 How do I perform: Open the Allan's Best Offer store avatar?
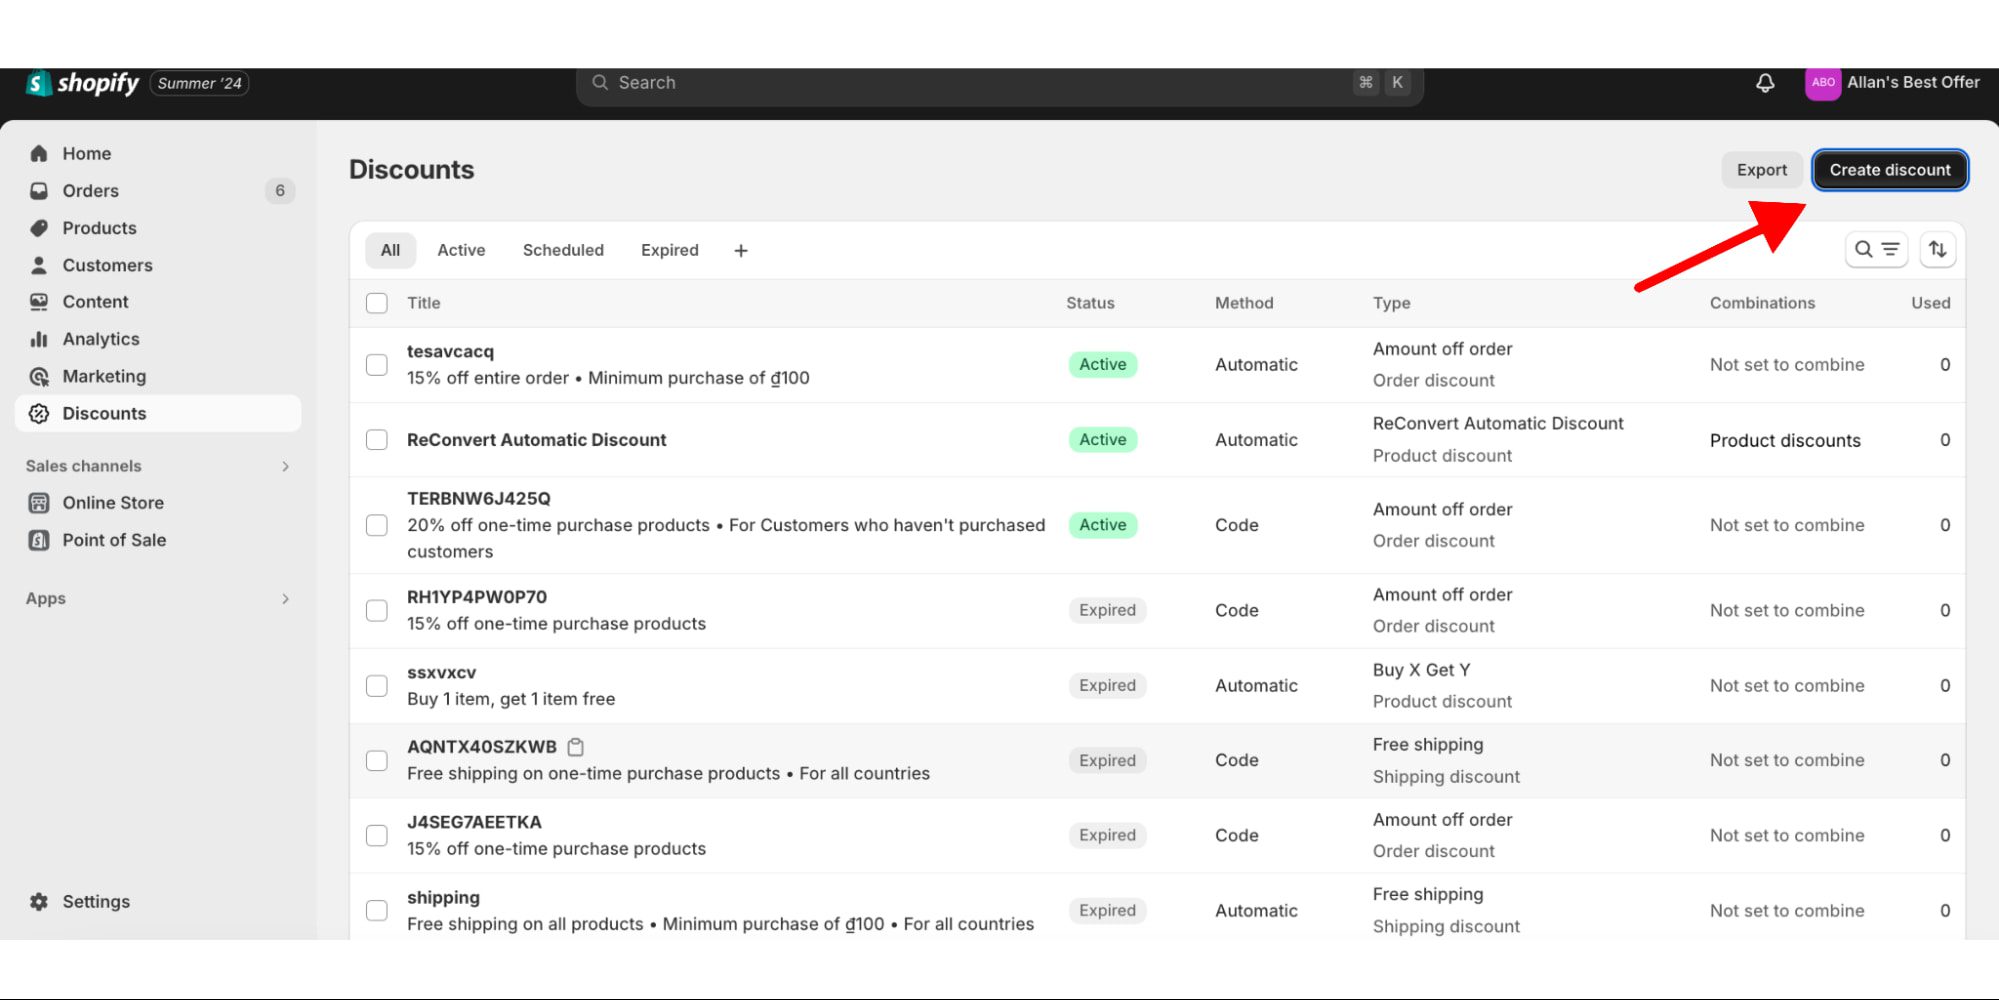1822,83
